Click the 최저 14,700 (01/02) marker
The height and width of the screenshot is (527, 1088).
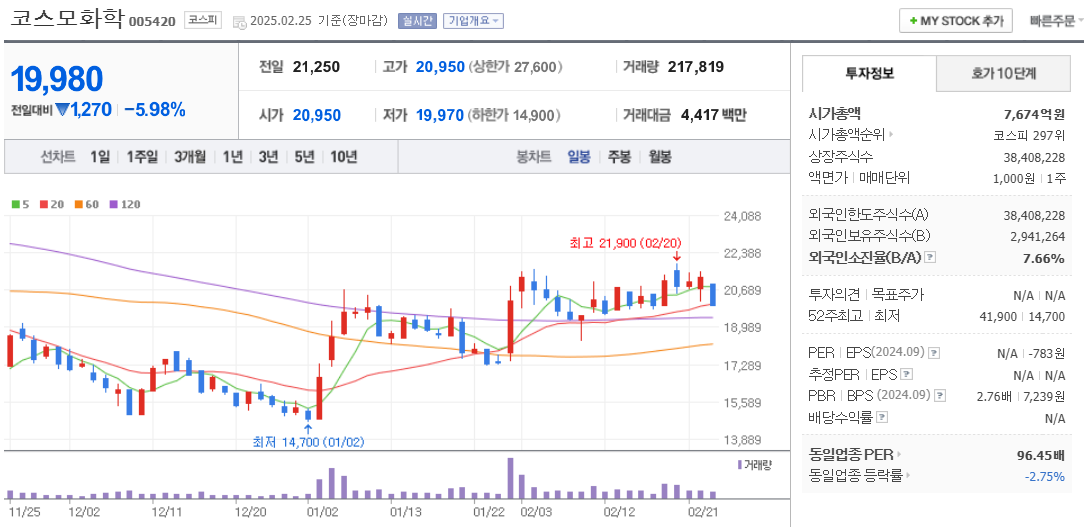coord(308,442)
